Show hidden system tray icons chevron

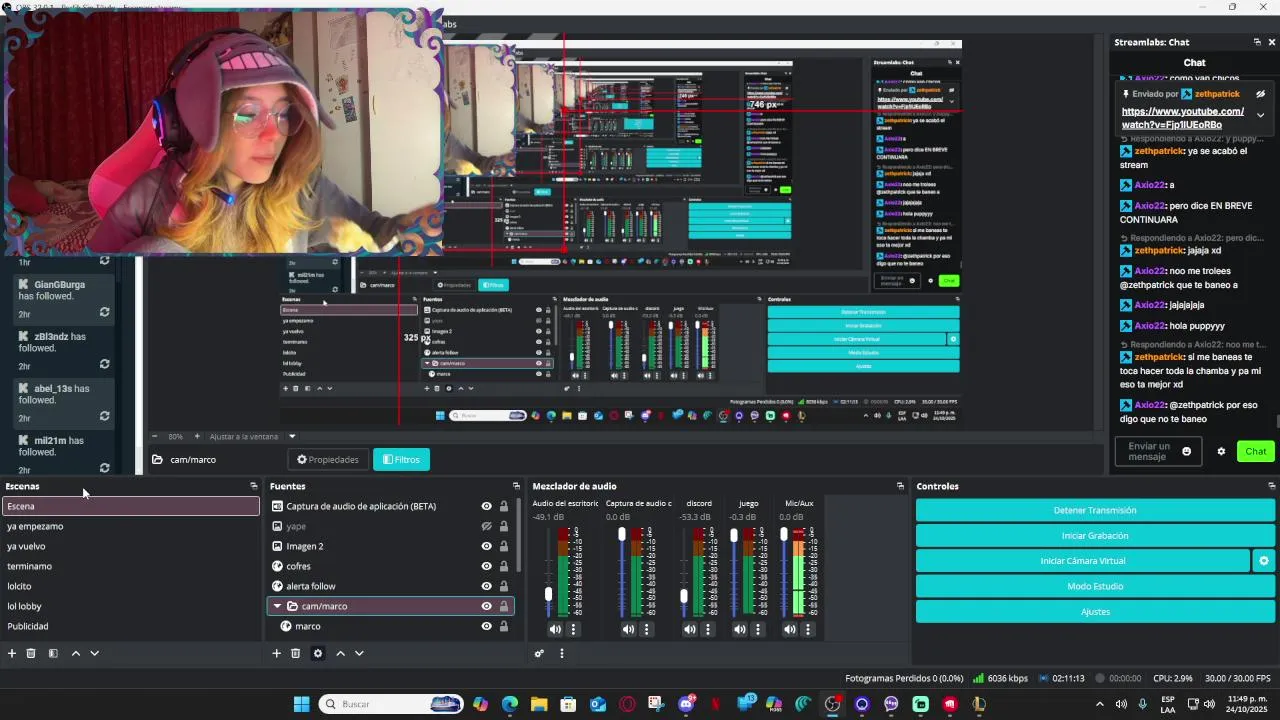tap(1100, 704)
